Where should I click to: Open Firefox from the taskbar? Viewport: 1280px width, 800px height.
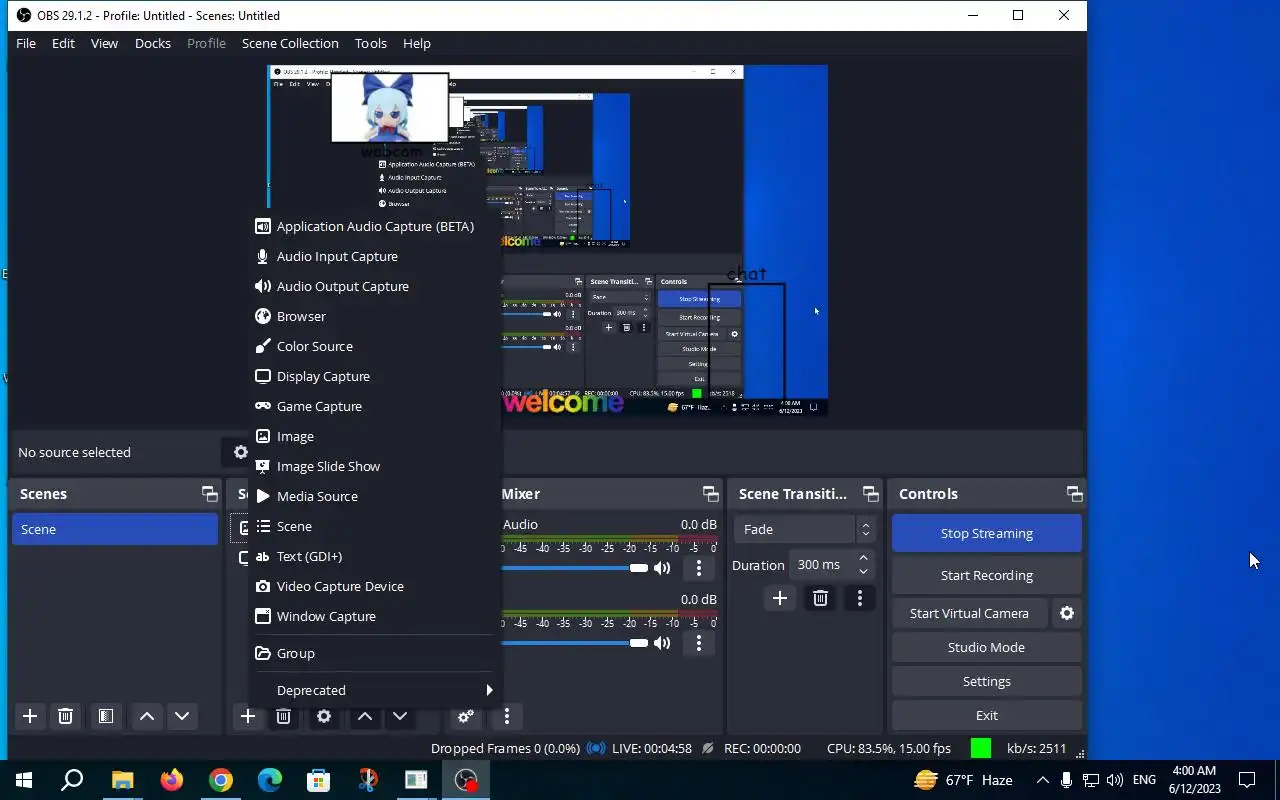(172, 780)
